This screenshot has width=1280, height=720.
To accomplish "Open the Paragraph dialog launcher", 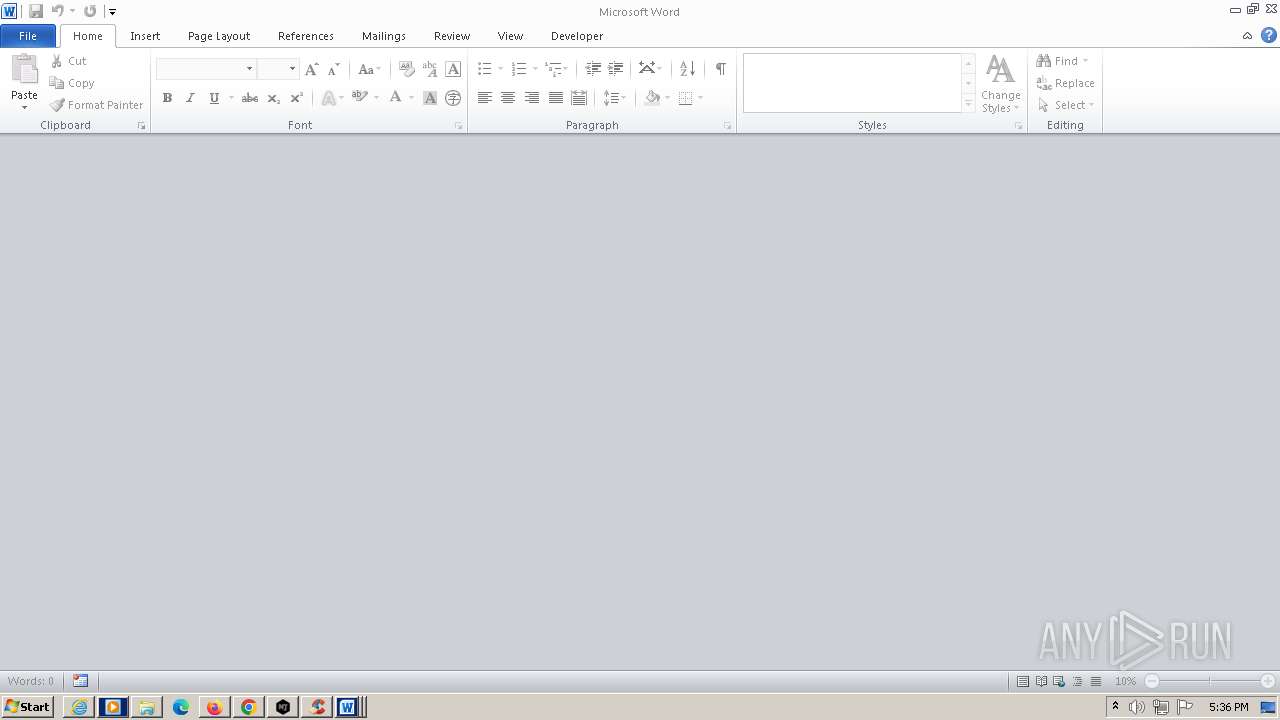I will coord(727,126).
